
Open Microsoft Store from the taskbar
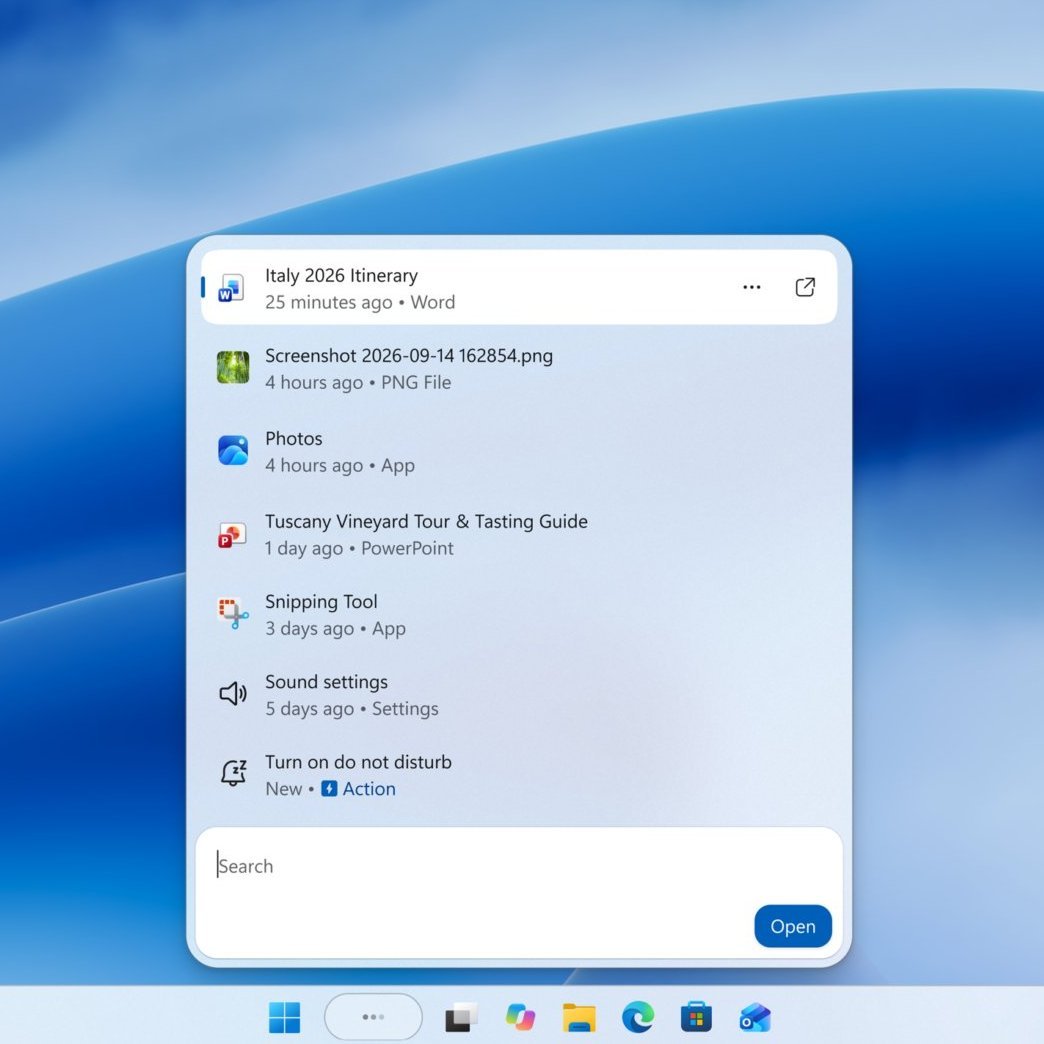point(696,1017)
